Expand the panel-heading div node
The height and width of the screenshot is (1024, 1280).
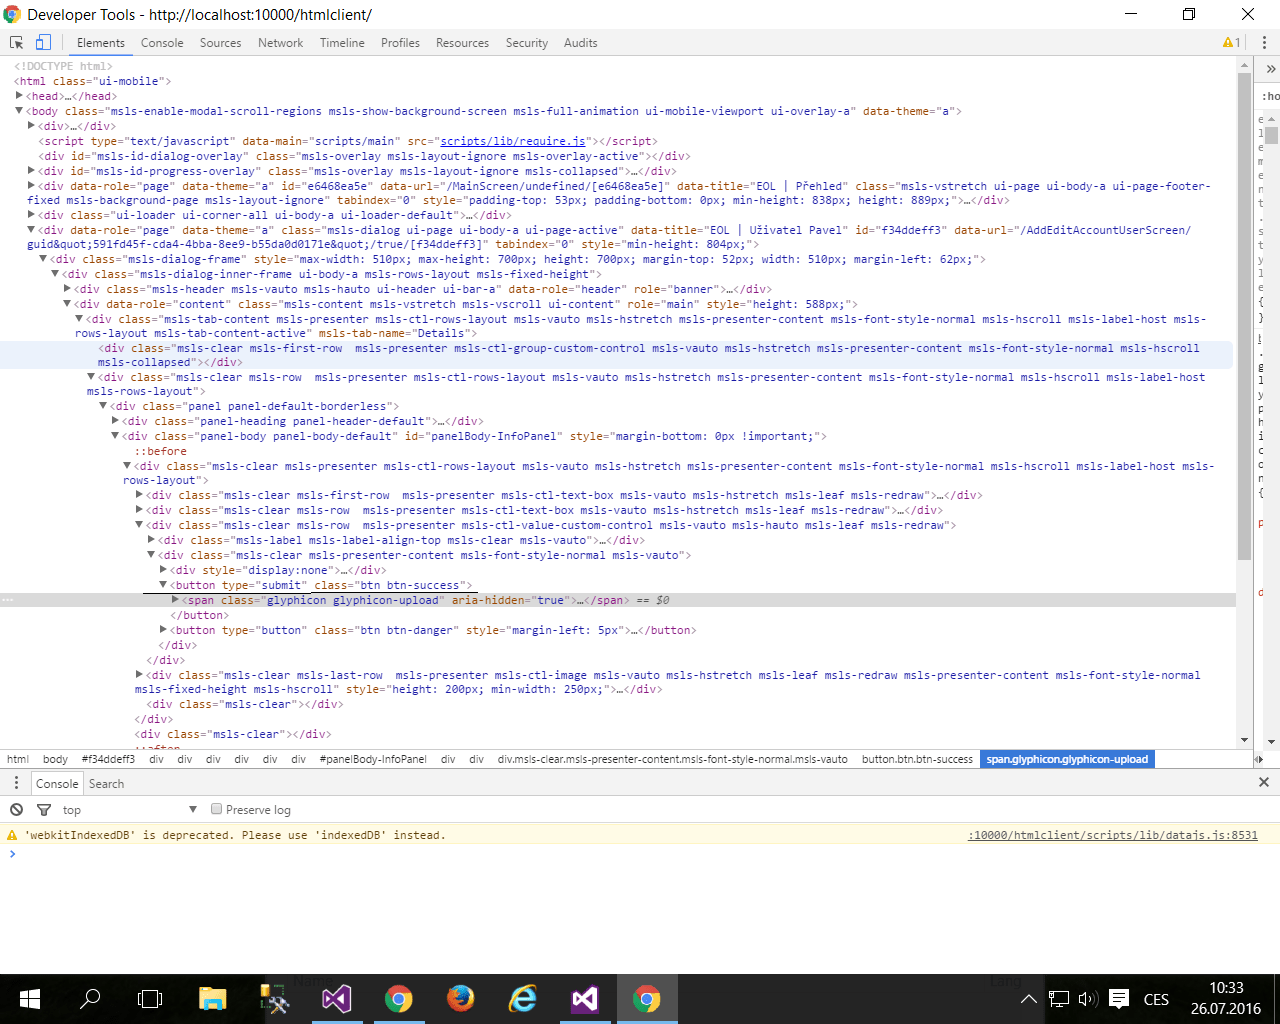tap(116, 421)
